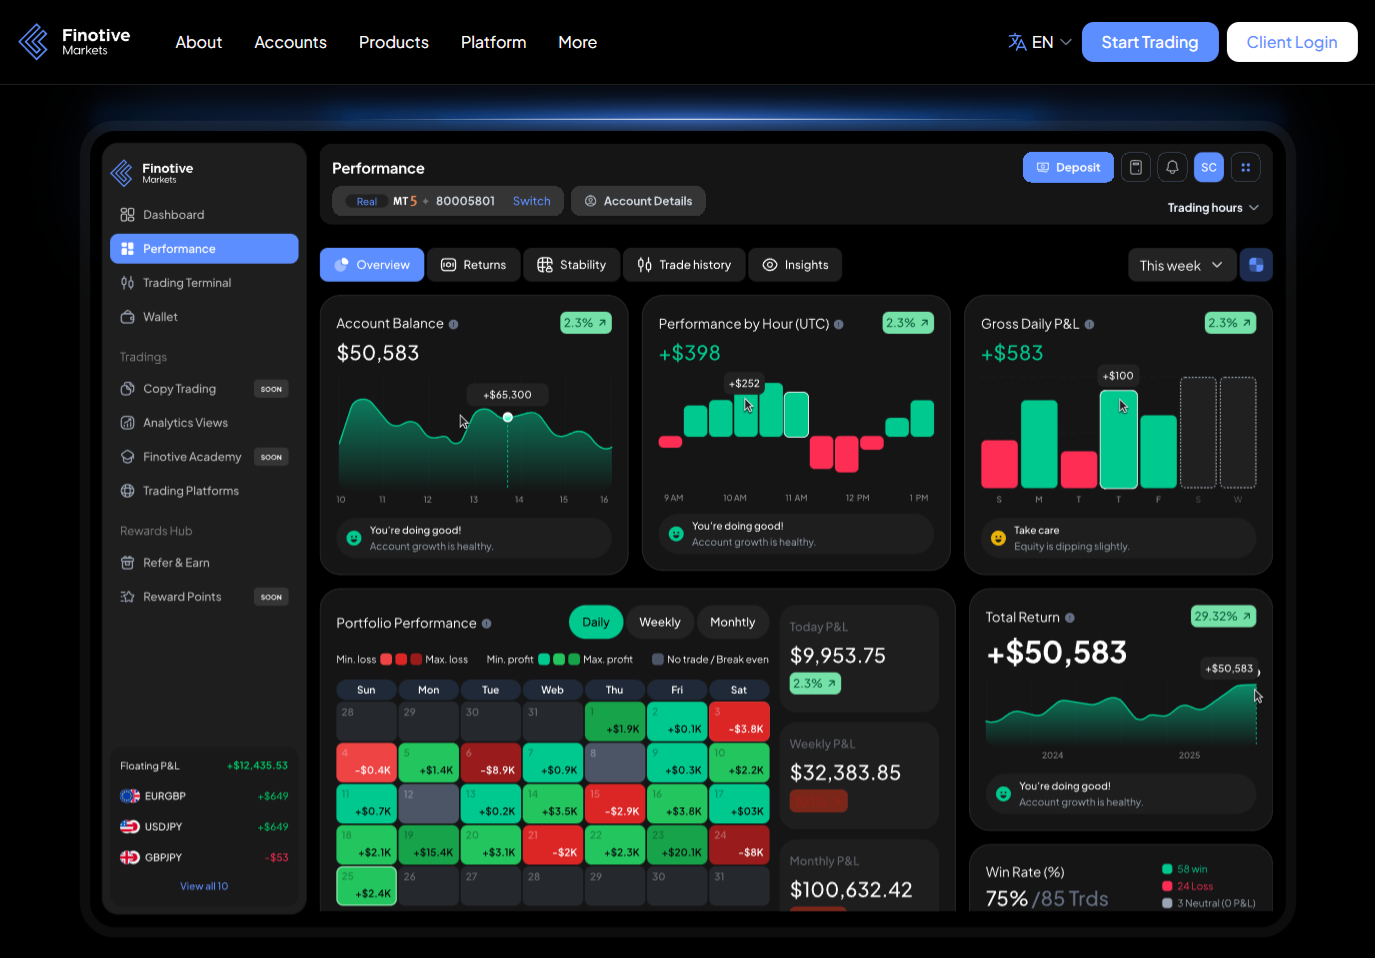Click the Wallet sidebar icon
The height and width of the screenshot is (958, 1375).
(127, 317)
